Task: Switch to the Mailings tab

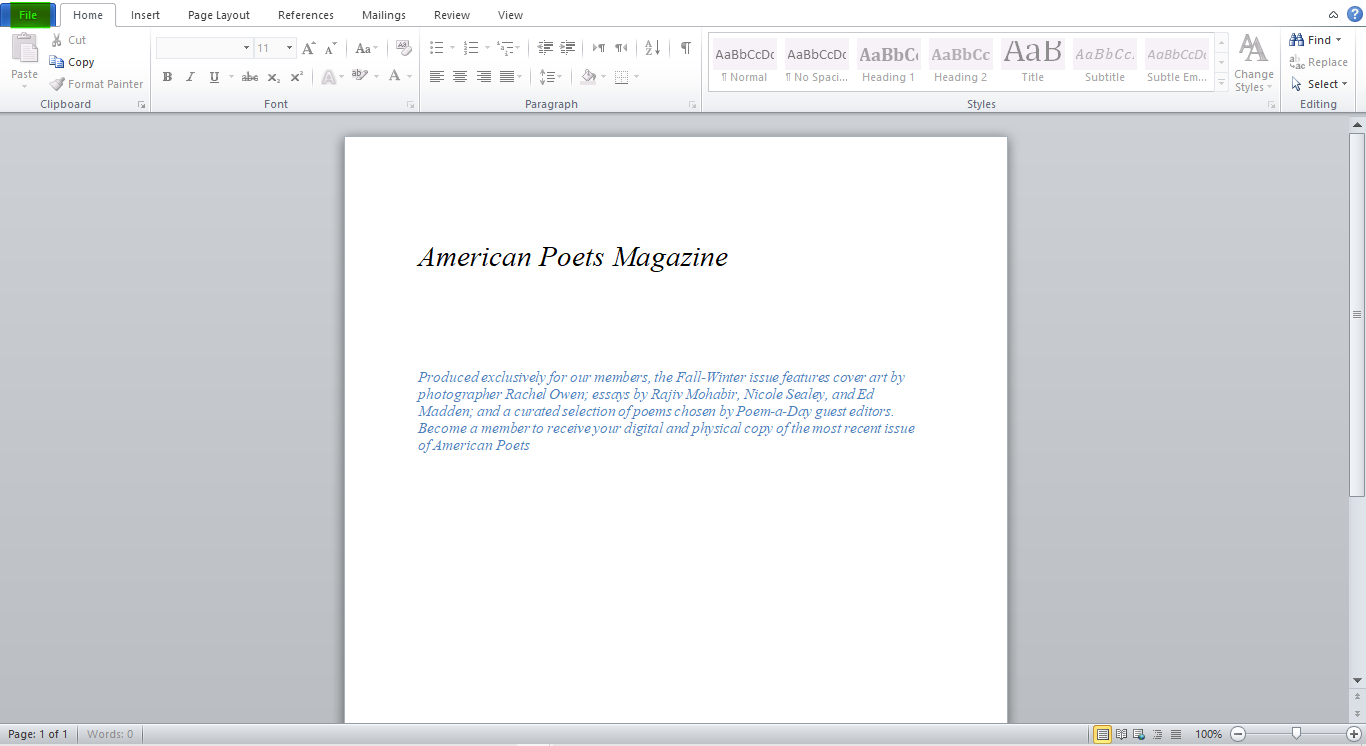Action: click(x=384, y=15)
